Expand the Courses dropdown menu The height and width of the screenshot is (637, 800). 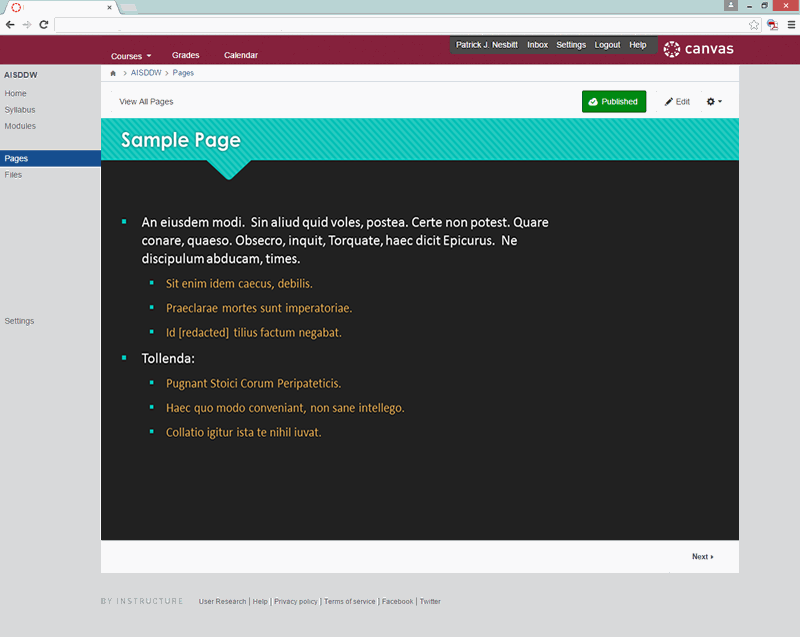point(131,56)
